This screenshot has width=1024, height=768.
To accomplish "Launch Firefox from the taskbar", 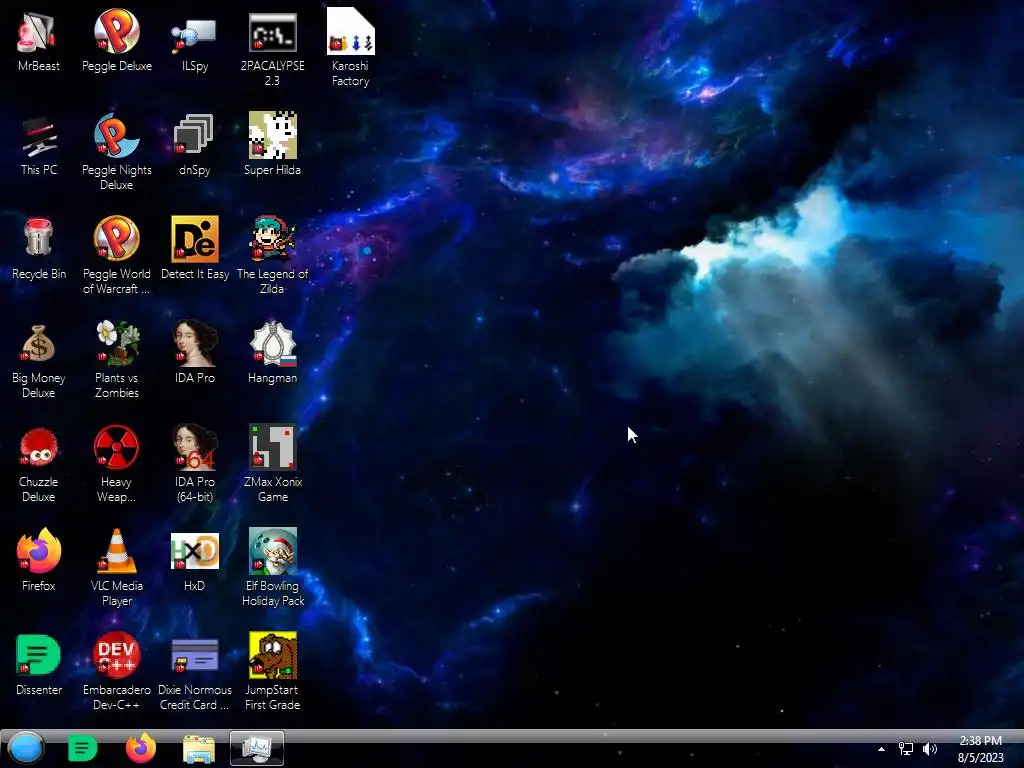I will (x=140, y=748).
